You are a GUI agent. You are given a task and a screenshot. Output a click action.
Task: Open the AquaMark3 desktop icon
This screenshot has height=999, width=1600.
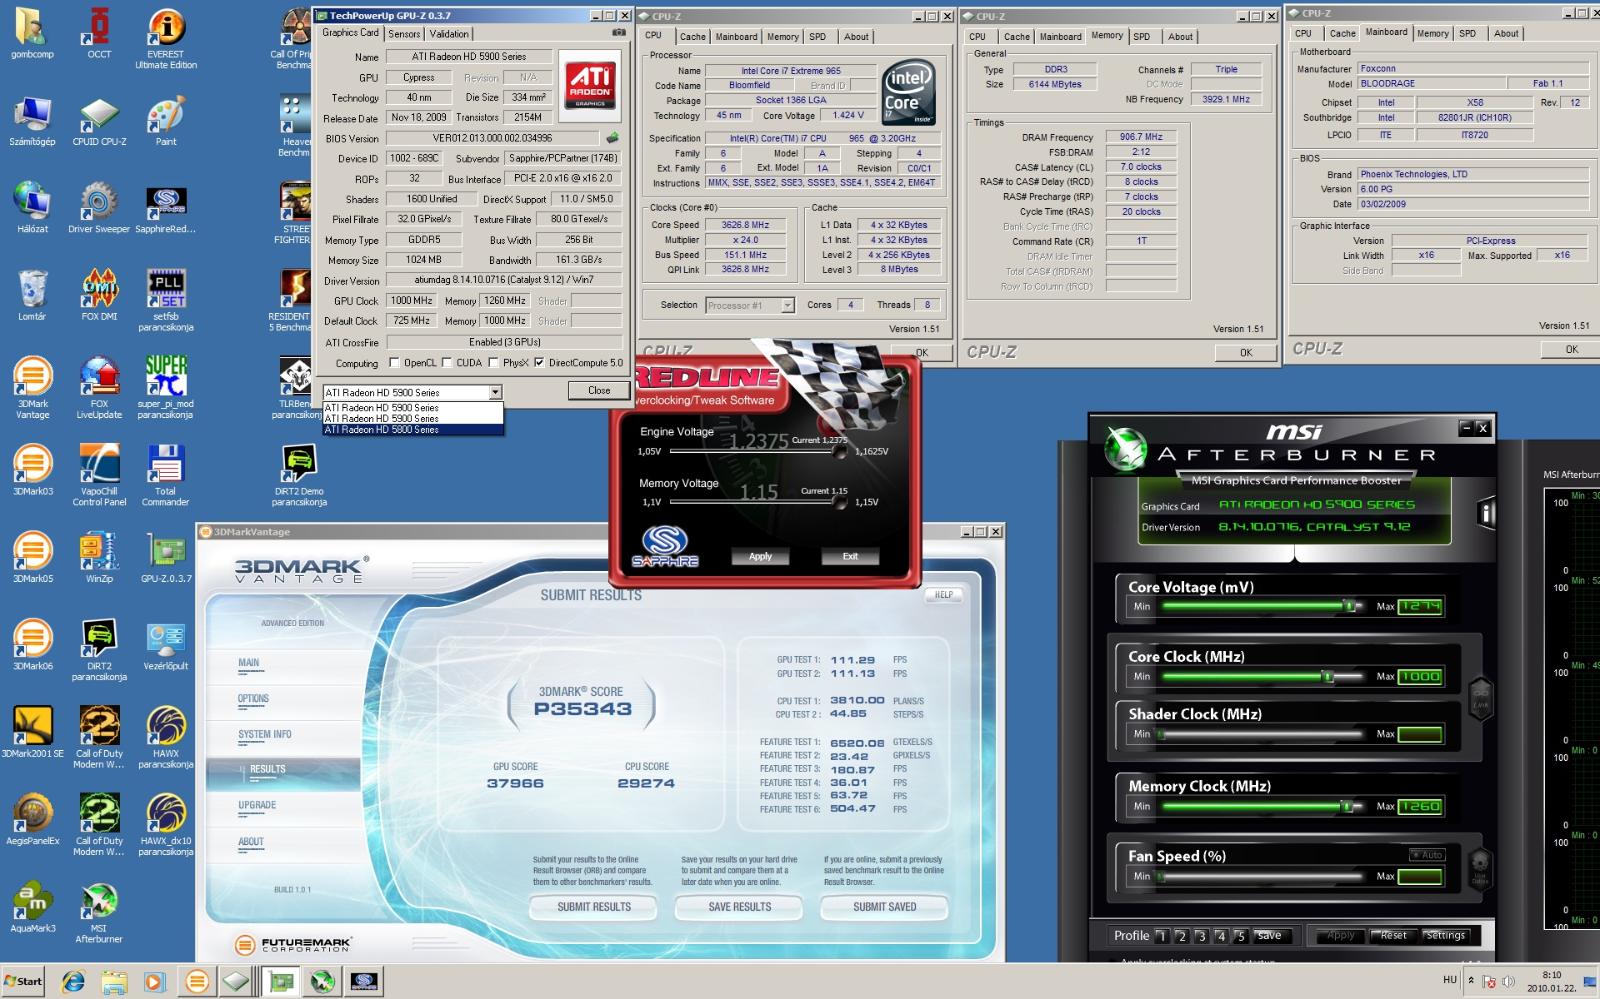[x=32, y=906]
